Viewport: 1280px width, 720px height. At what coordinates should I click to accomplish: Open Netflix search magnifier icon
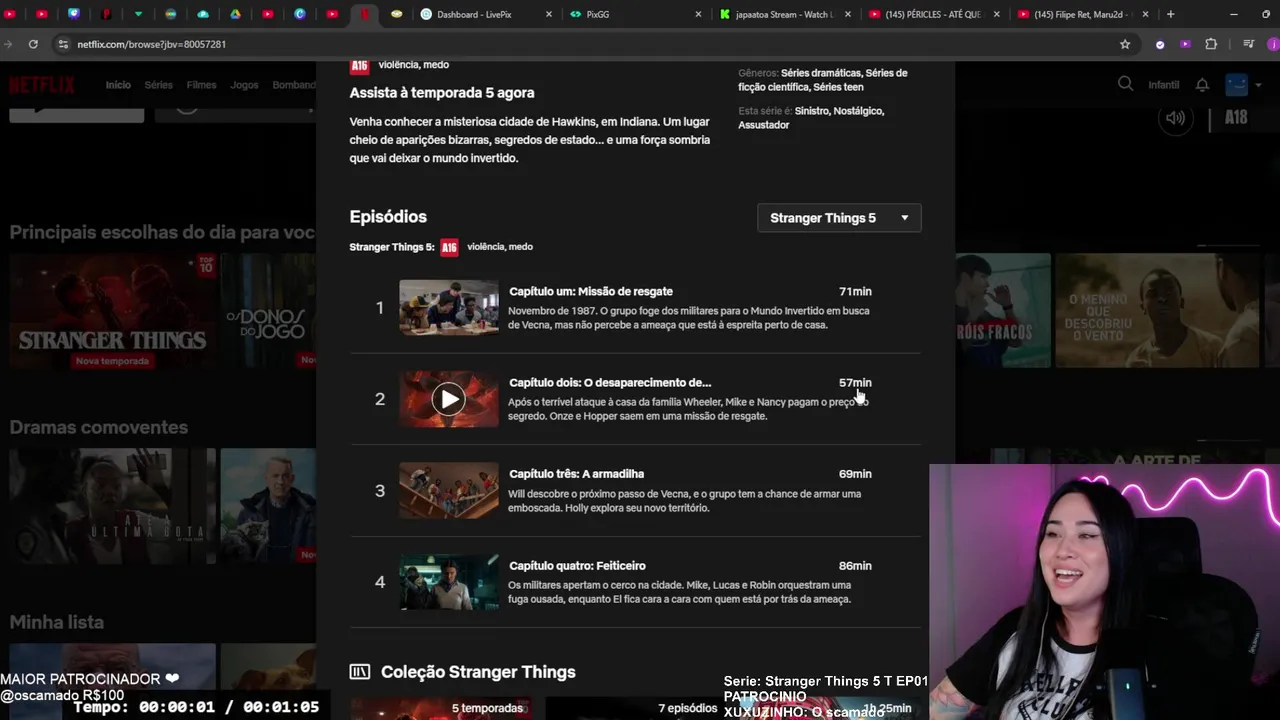pyautogui.click(x=1125, y=84)
